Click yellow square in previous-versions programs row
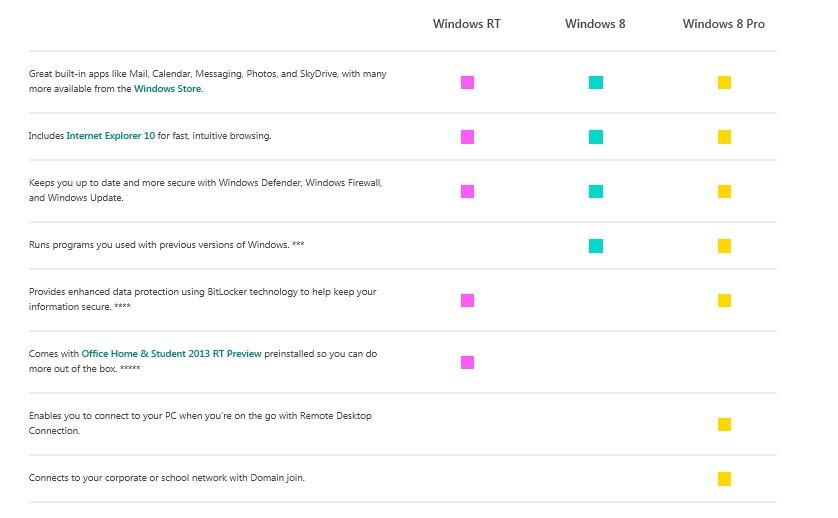 click(724, 245)
